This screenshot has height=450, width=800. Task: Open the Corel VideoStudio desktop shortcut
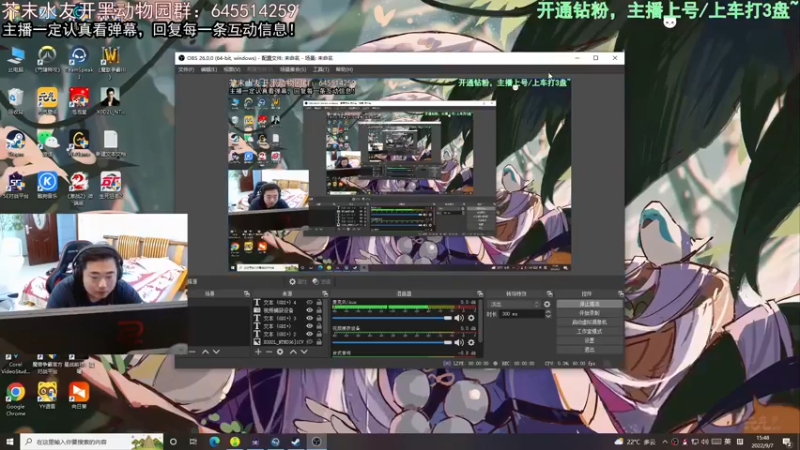click(x=15, y=363)
